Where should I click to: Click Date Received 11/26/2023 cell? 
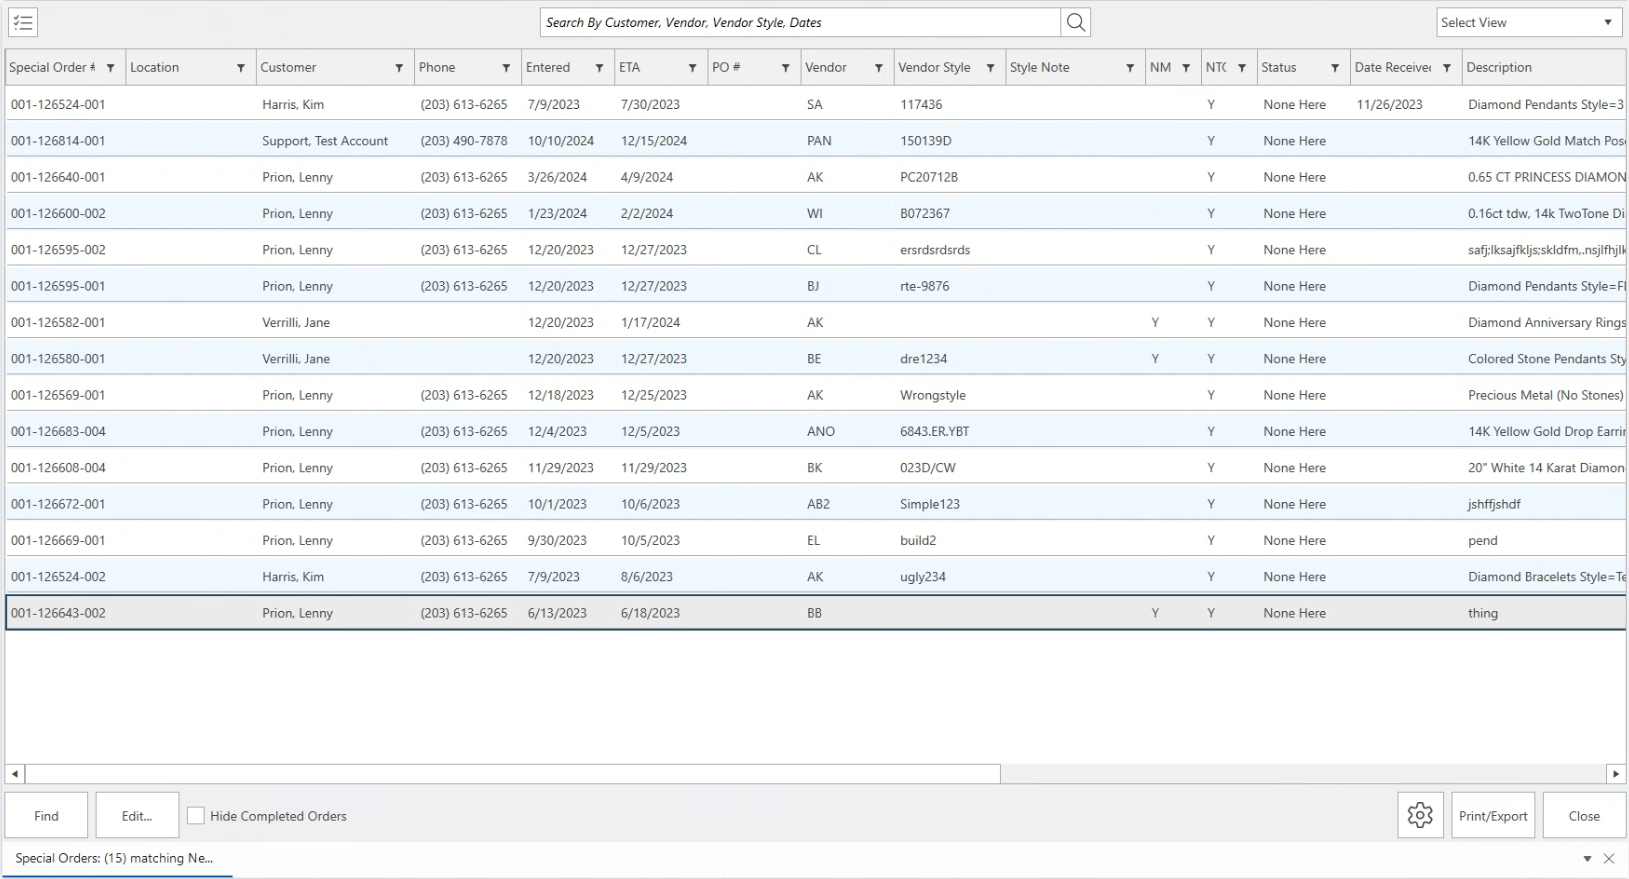[1389, 104]
